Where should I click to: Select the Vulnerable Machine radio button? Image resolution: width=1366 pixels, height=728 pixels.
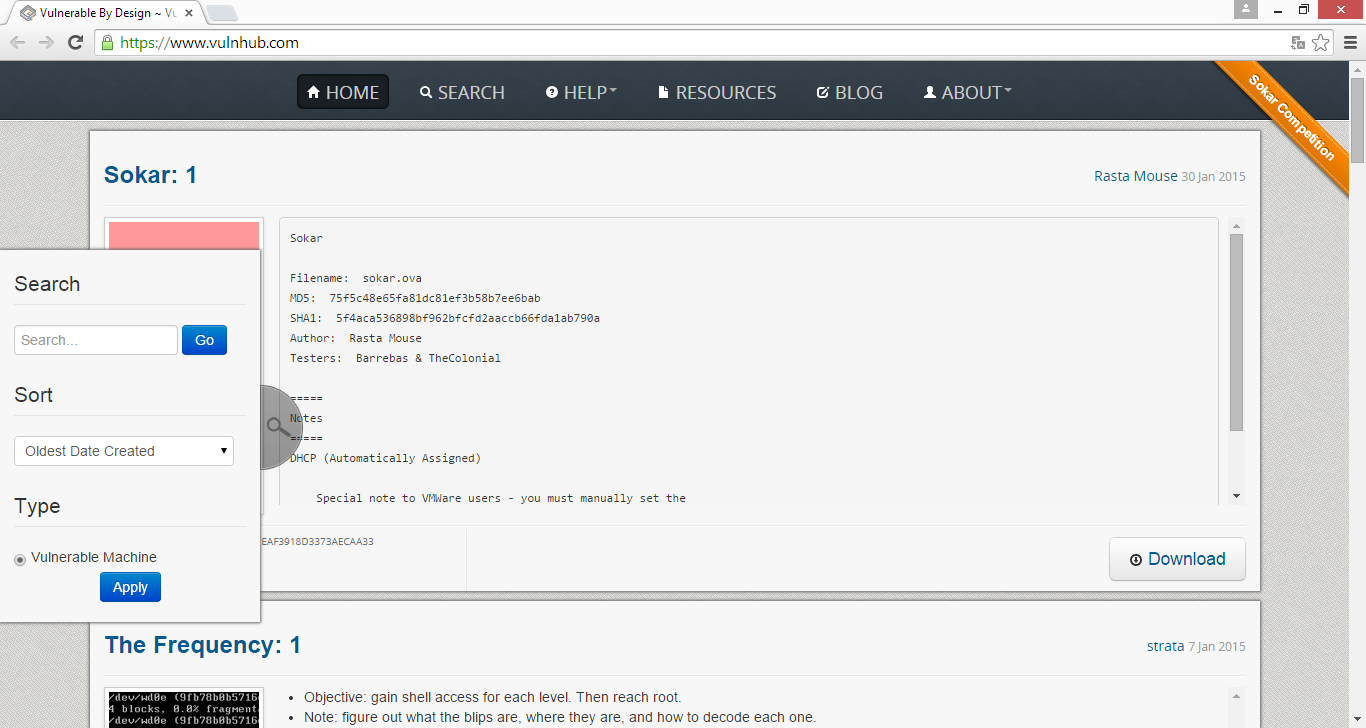20,559
